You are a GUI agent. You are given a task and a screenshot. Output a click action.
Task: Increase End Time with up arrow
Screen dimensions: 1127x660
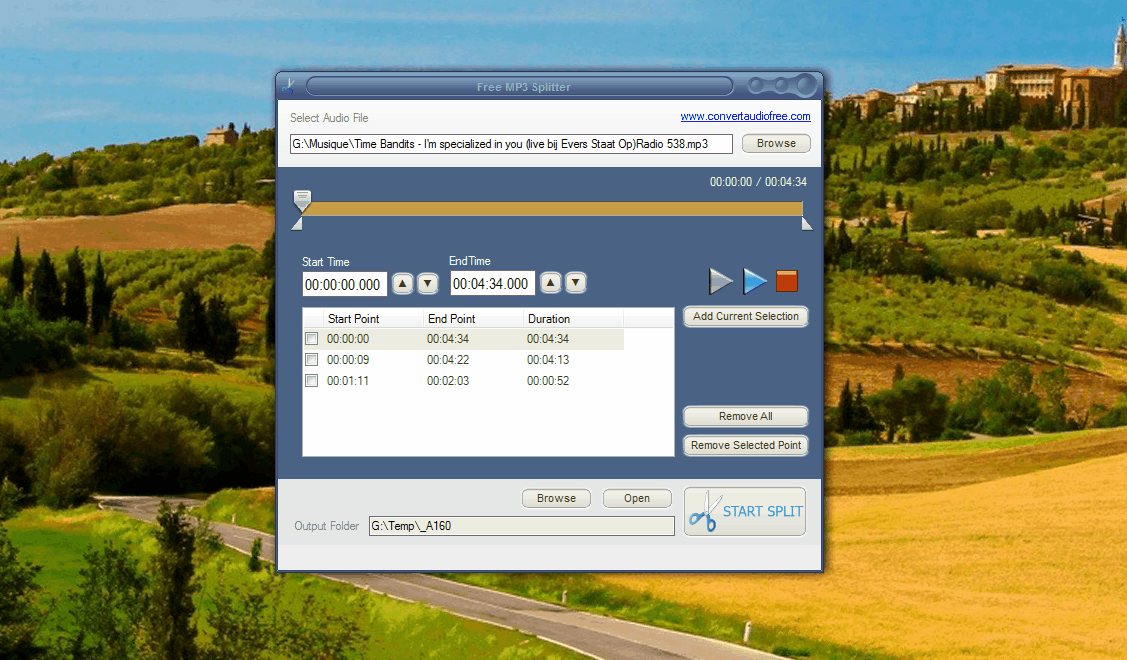[x=551, y=283]
